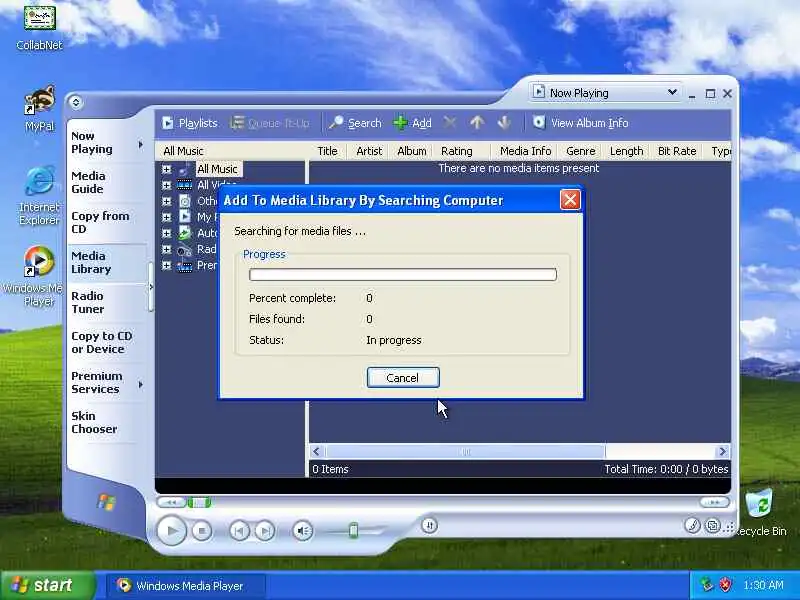Click the Stop playback button
This screenshot has width=800, height=600.
click(x=202, y=531)
